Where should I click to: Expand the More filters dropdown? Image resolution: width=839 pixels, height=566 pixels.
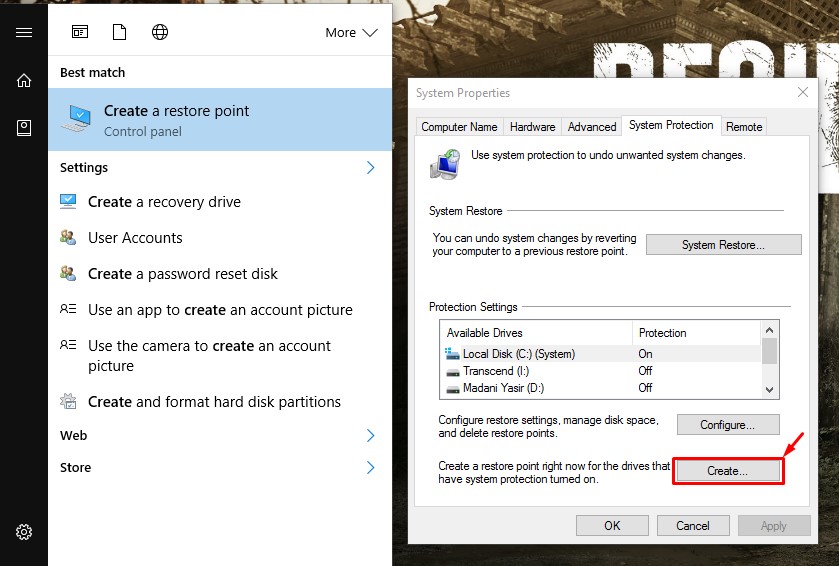(x=351, y=33)
